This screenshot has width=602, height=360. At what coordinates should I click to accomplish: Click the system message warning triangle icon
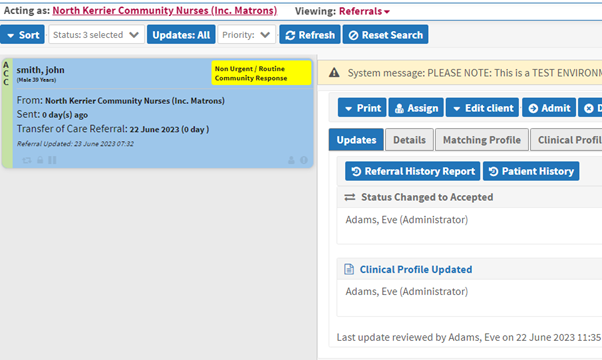[x=334, y=73]
